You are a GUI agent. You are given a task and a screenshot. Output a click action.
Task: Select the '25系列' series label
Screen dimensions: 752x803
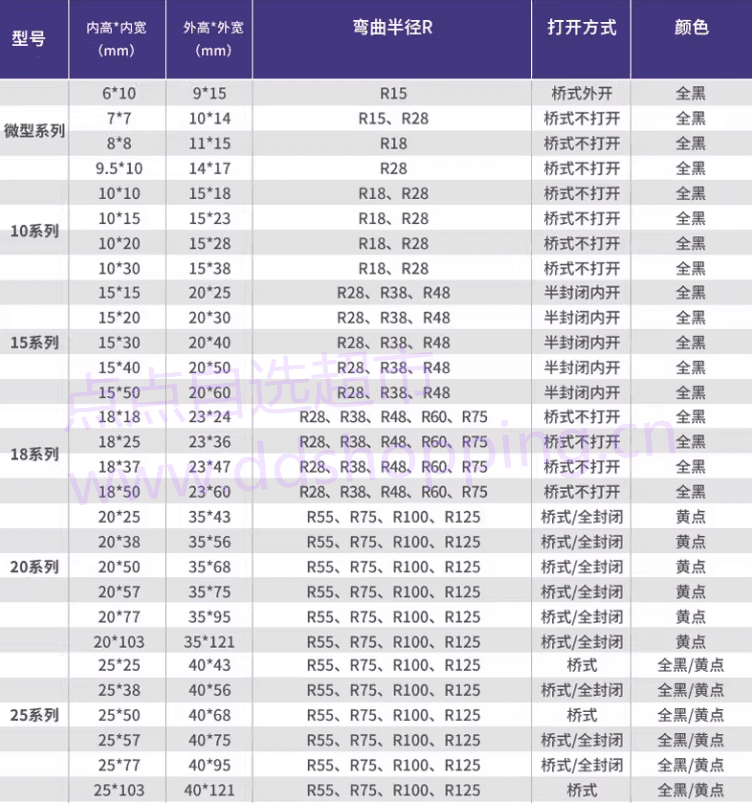pyautogui.click(x=34, y=715)
